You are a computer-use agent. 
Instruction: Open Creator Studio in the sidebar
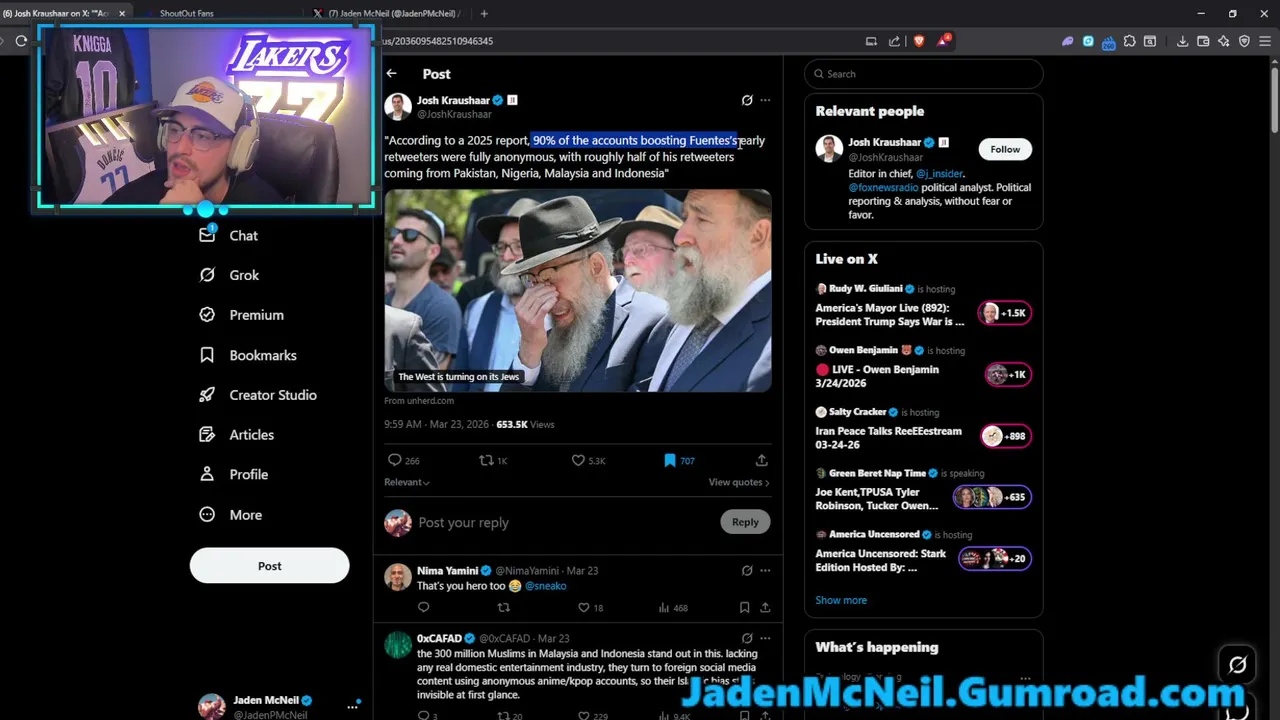(x=258, y=395)
